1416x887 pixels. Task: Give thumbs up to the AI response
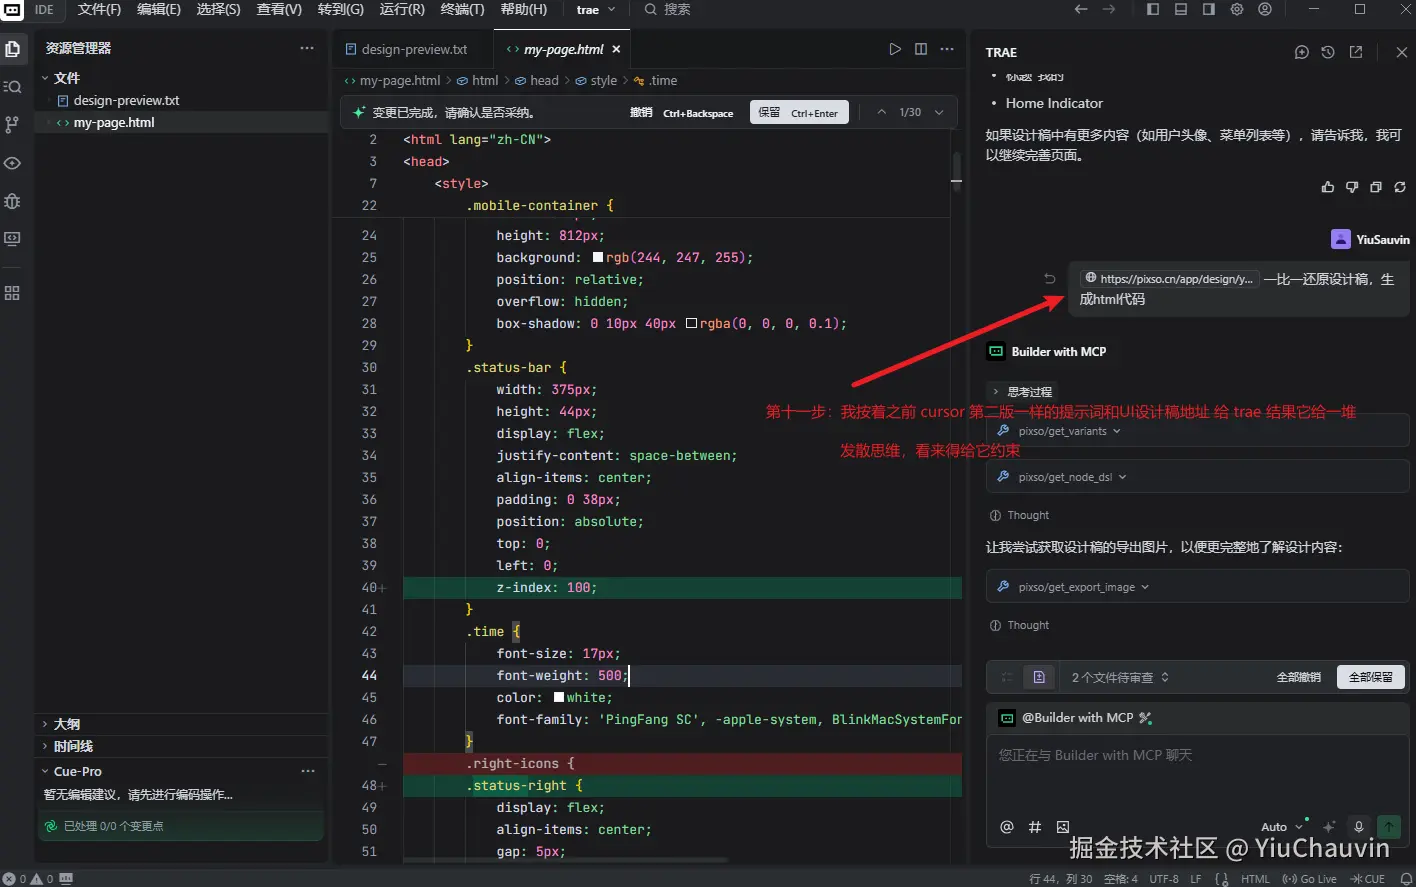pyautogui.click(x=1328, y=187)
